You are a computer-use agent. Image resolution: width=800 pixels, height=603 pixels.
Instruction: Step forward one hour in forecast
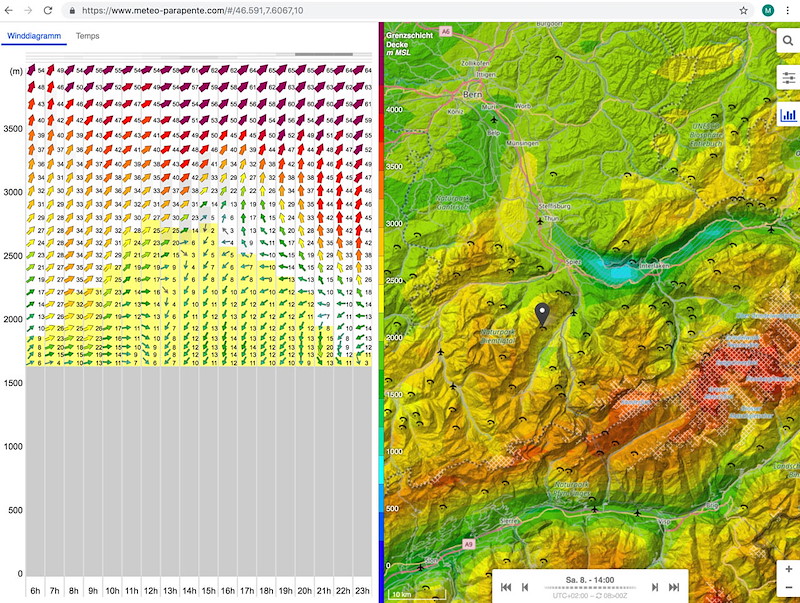655,587
